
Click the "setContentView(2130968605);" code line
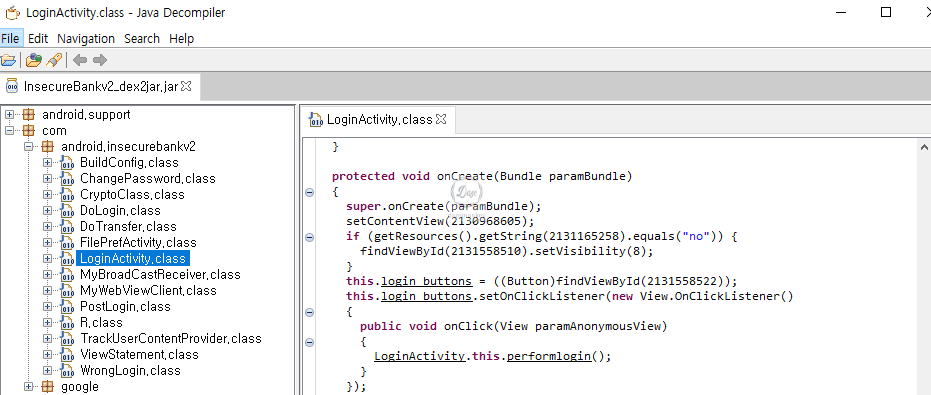pos(441,222)
